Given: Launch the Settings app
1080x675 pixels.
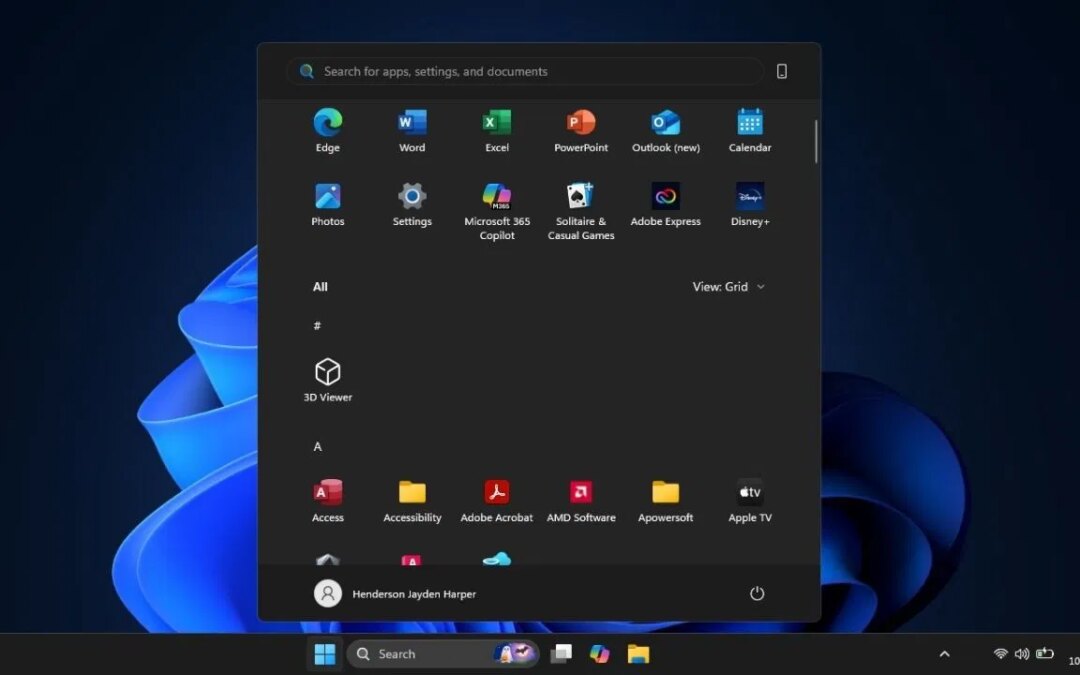Looking at the screenshot, I should [x=412, y=205].
